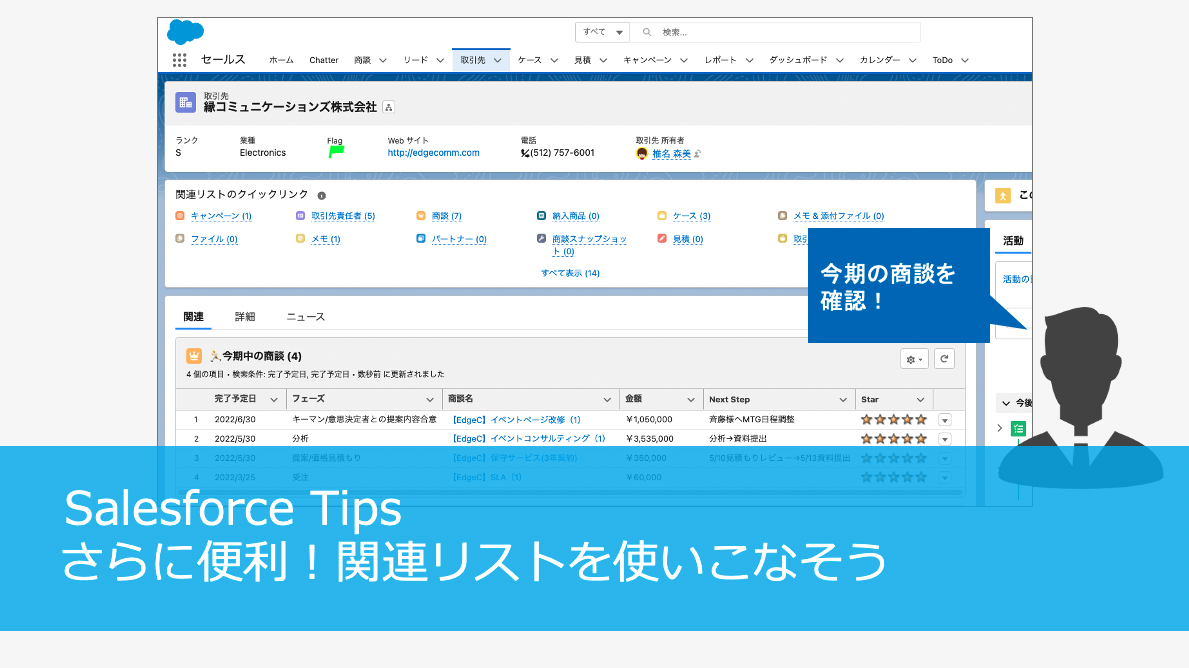Switch to the ニュース tab
The image size is (1189, 668).
click(306, 317)
